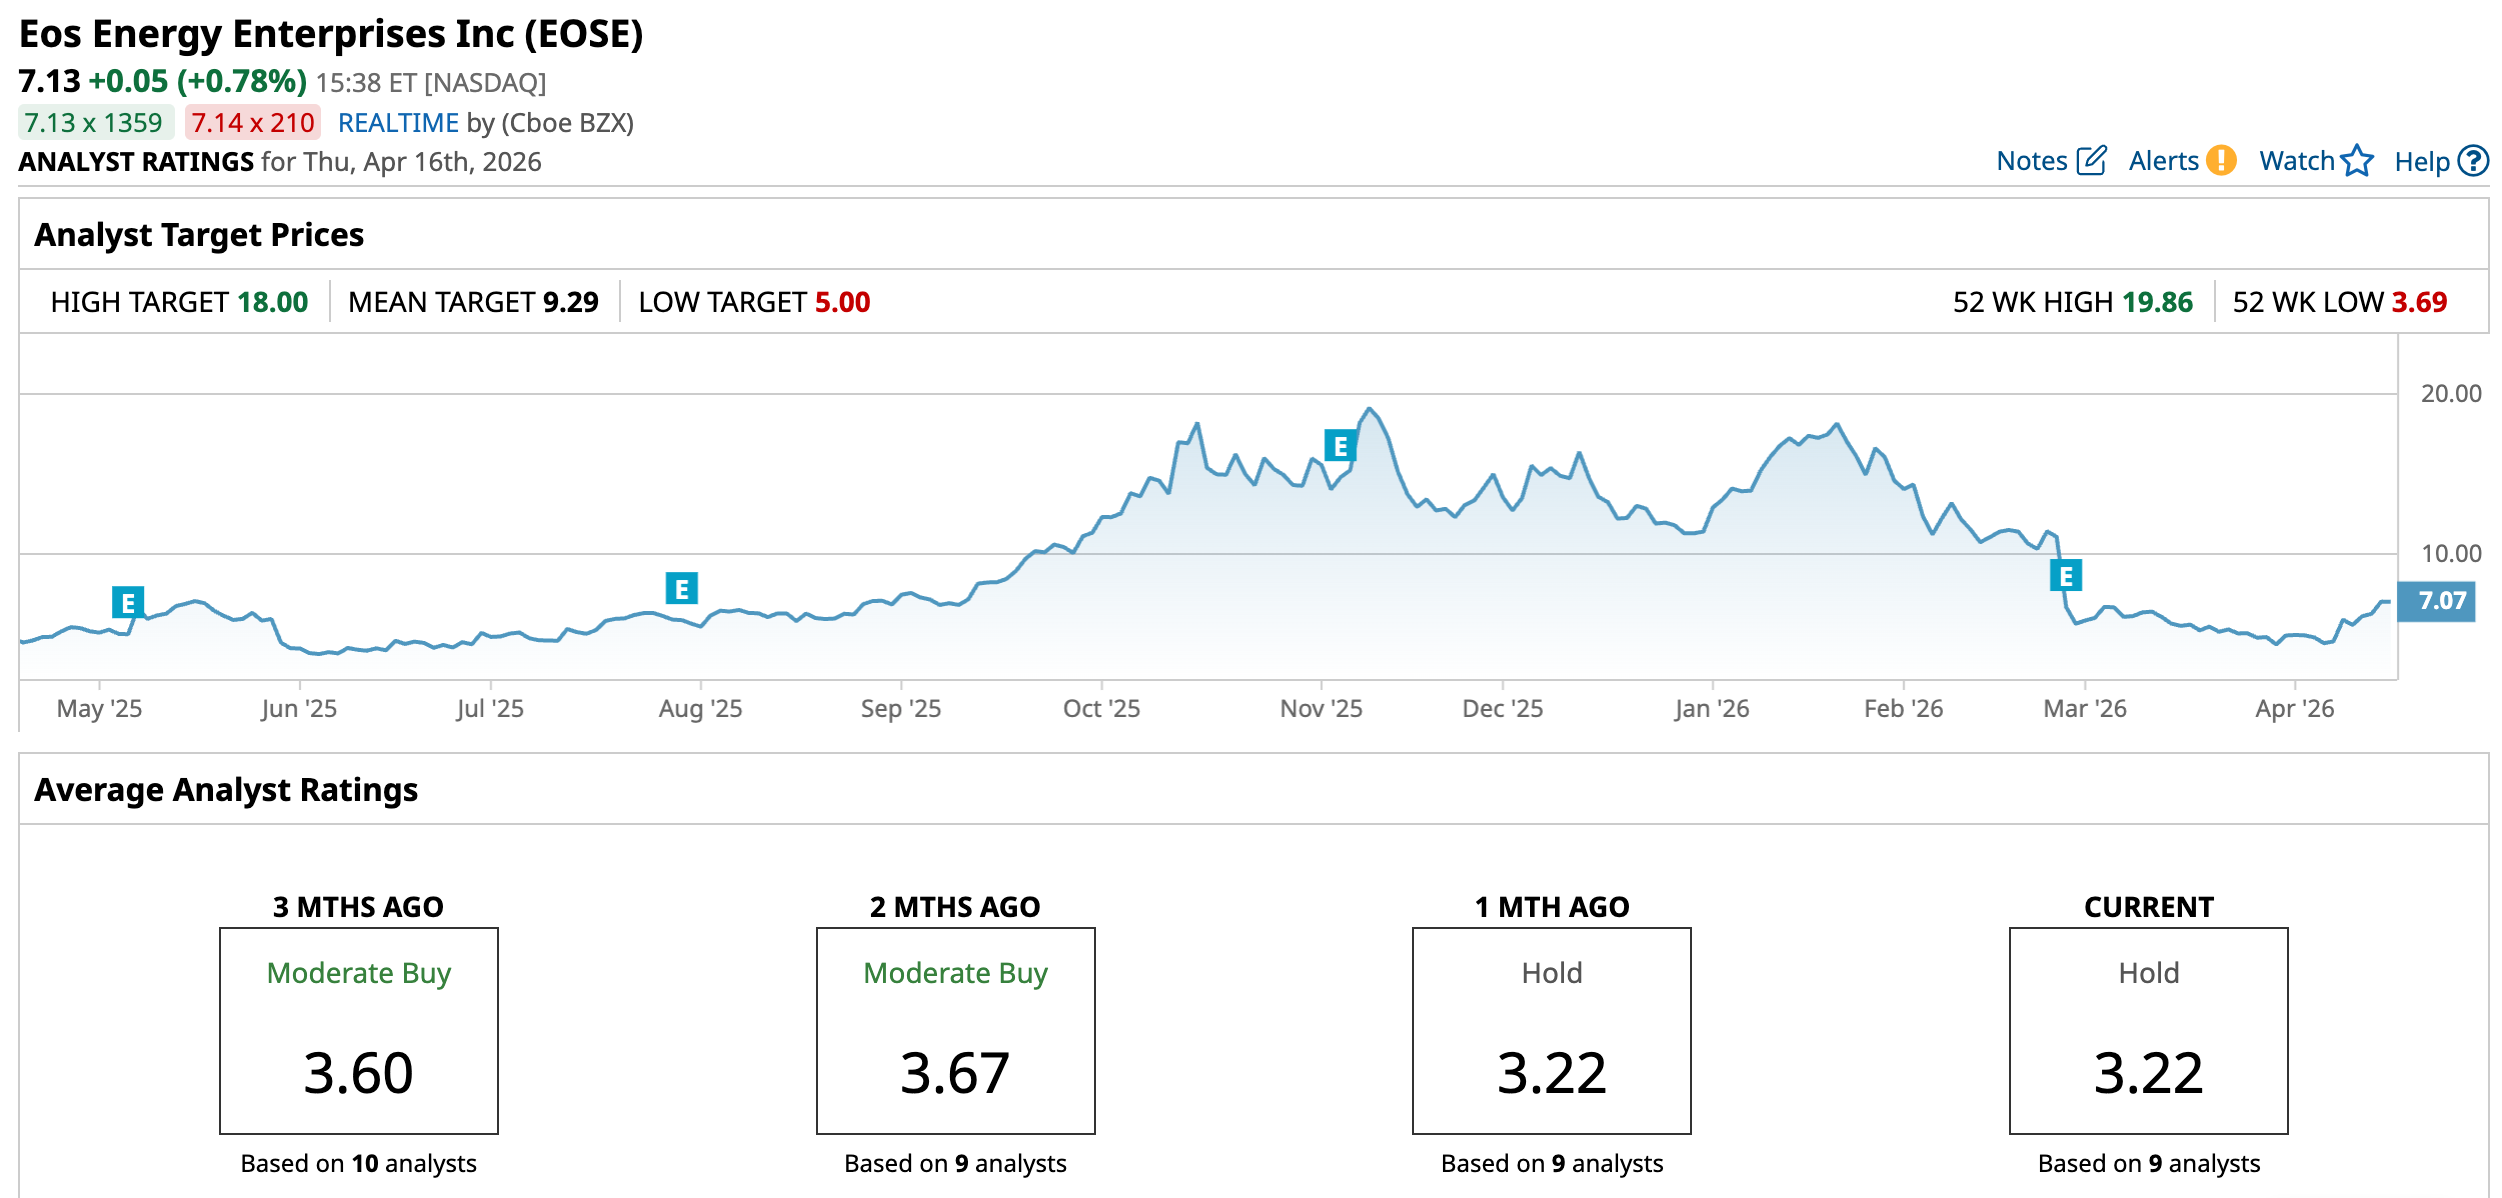
Task: Click the Notes pencil edit icon
Action: click(2091, 161)
